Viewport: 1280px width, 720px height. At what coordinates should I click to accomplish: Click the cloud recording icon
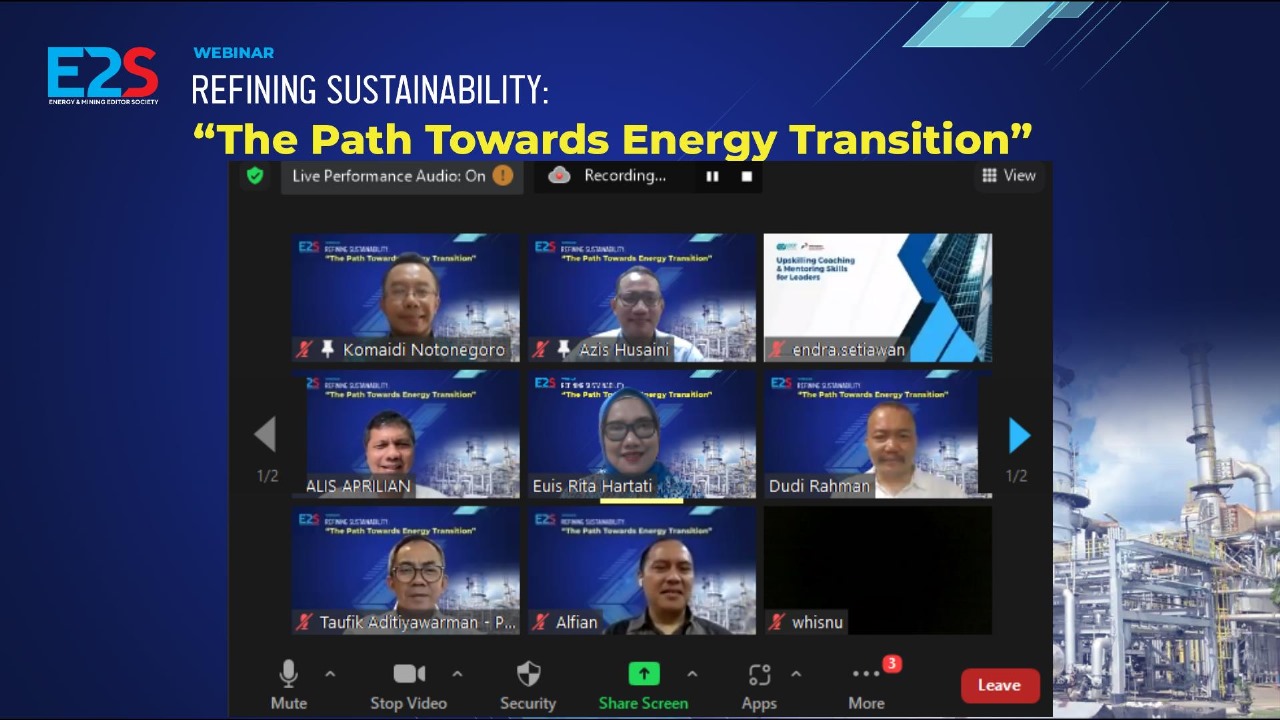(x=560, y=176)
